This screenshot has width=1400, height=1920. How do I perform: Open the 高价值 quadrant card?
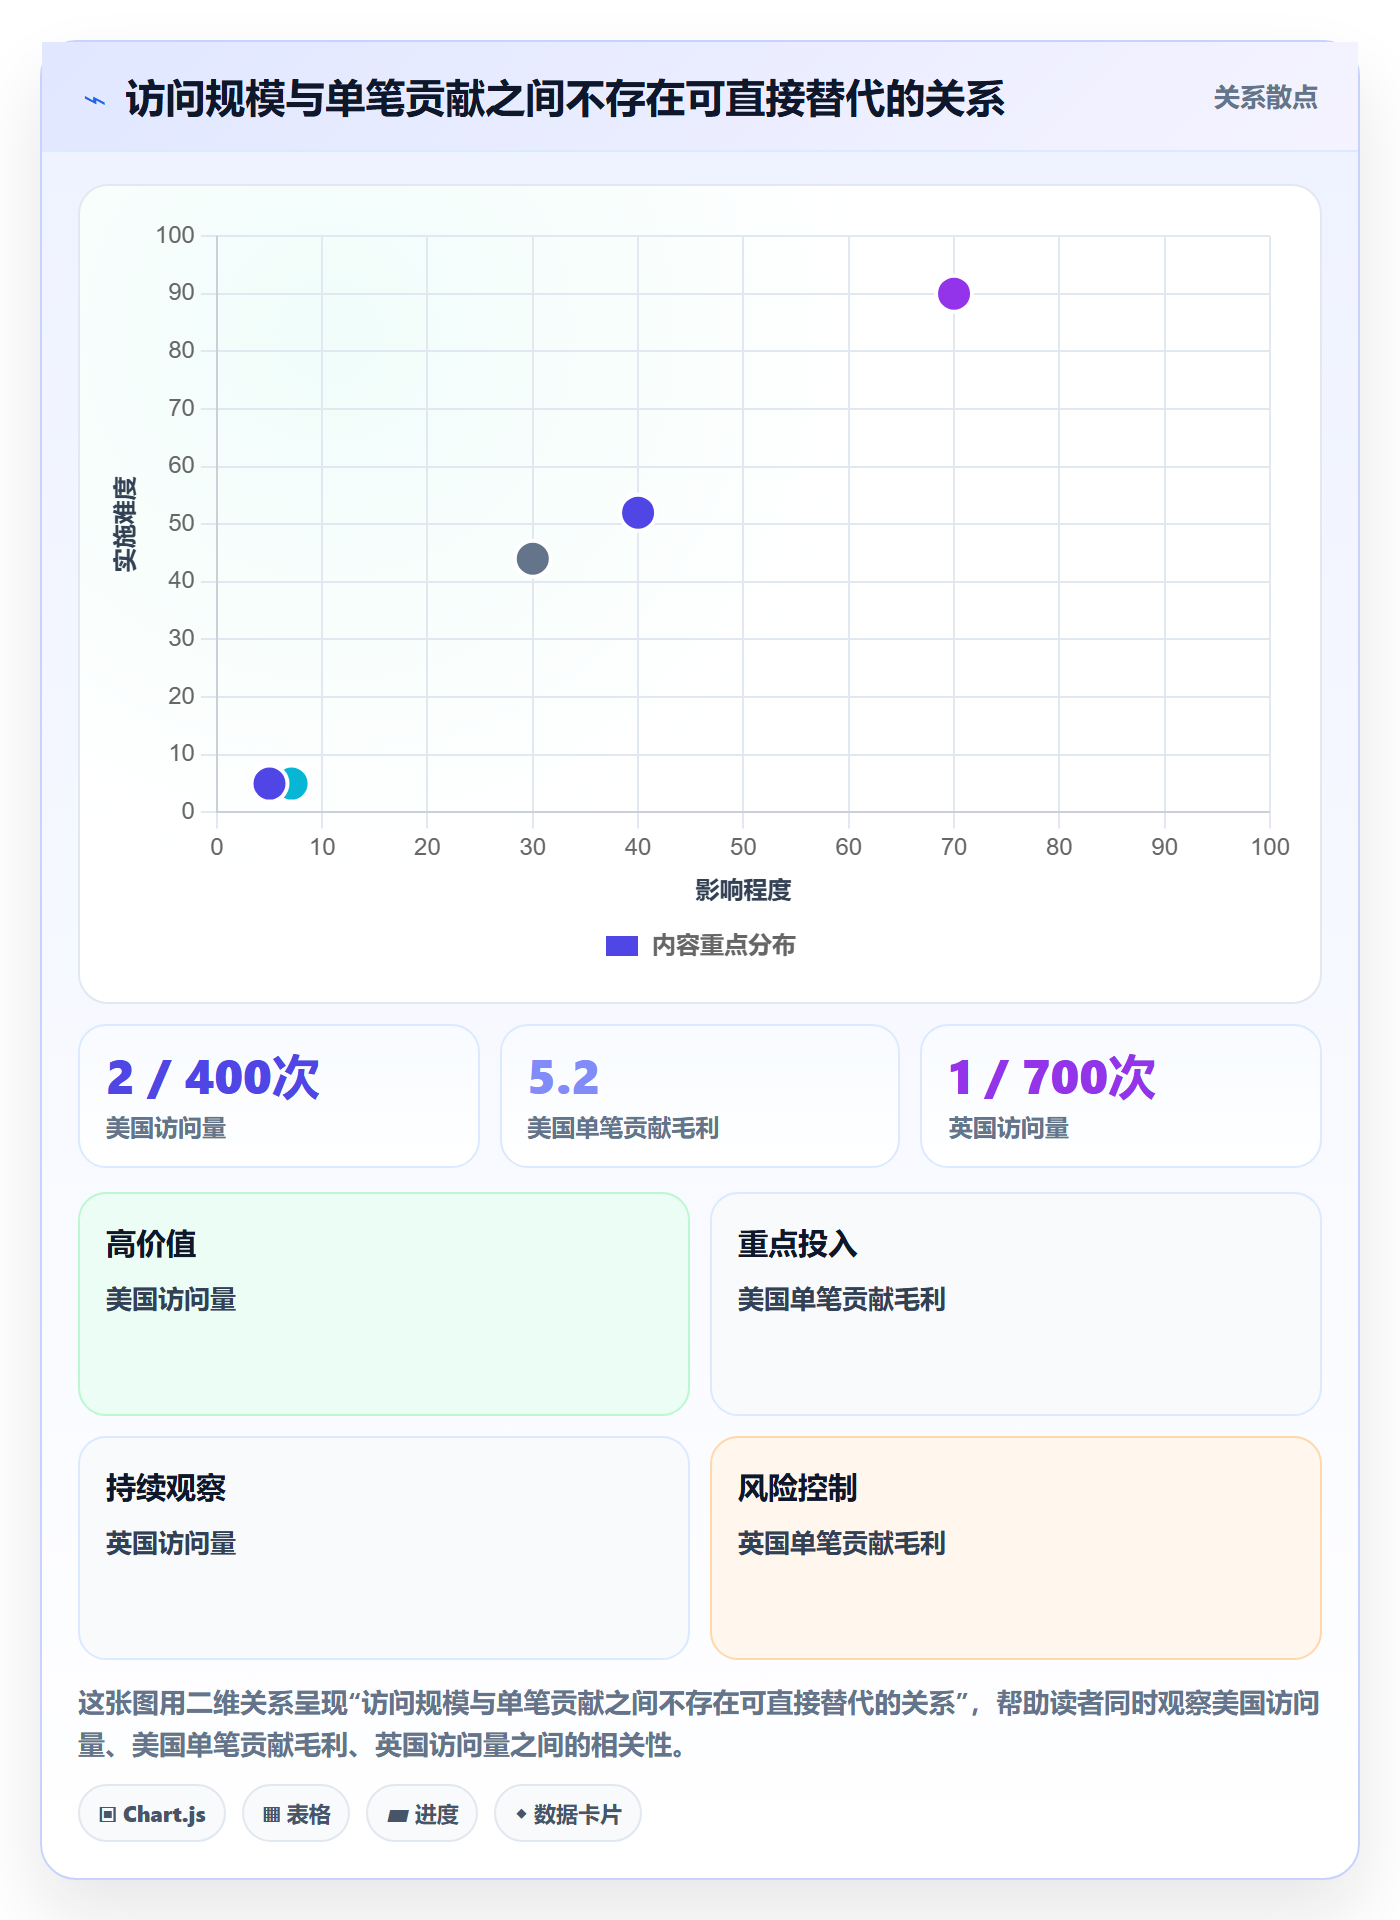click(384, 1304)
